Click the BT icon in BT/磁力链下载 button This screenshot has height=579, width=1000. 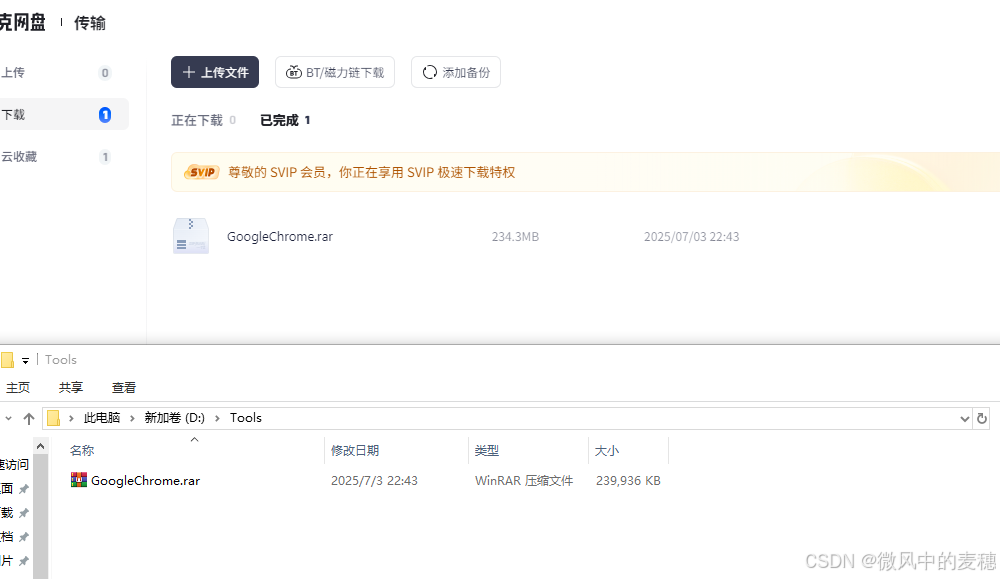click(293, 72)
